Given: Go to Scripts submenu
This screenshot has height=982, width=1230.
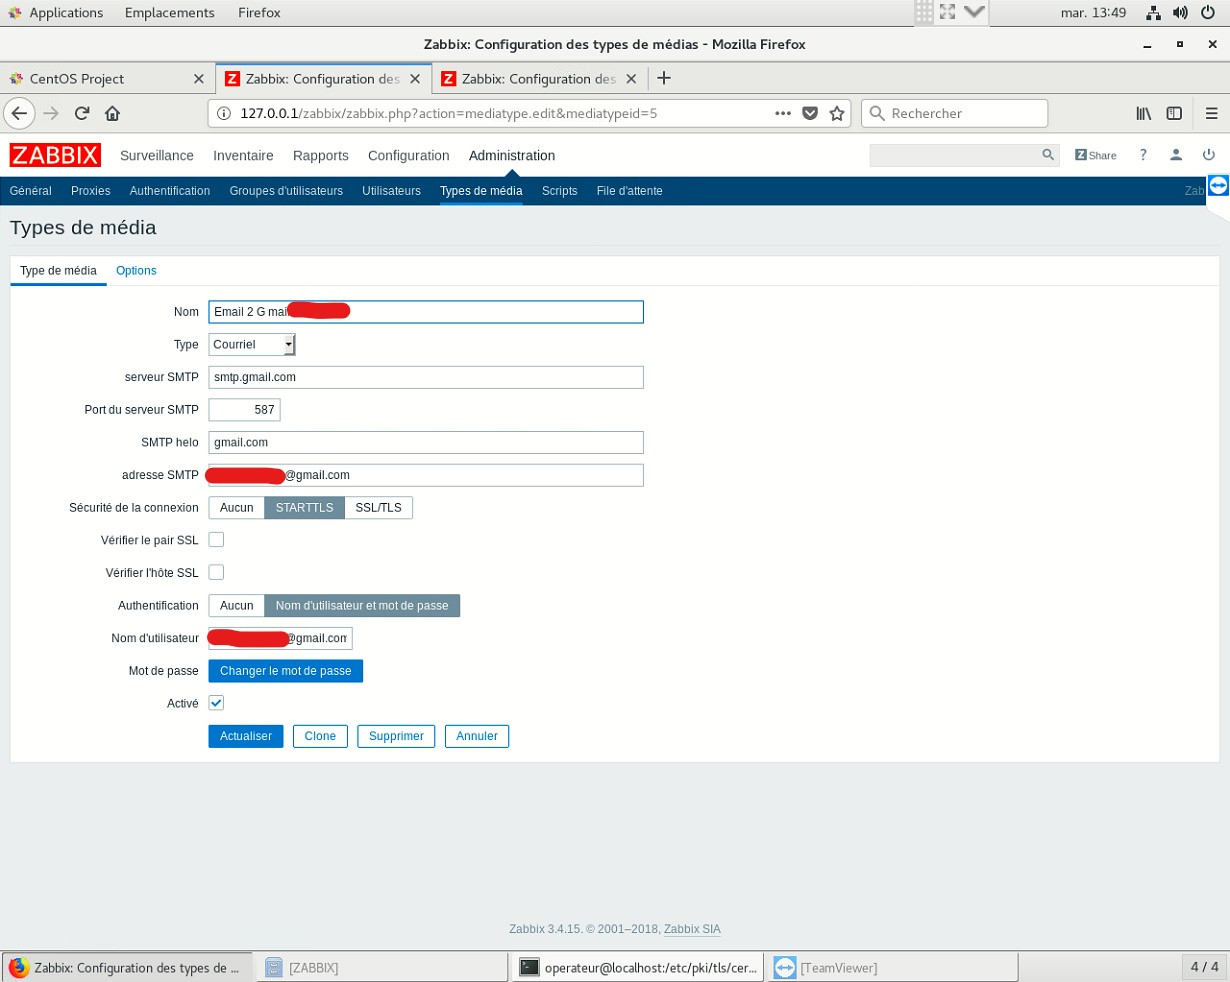Looking at the screenshot, I should point(560,191).
